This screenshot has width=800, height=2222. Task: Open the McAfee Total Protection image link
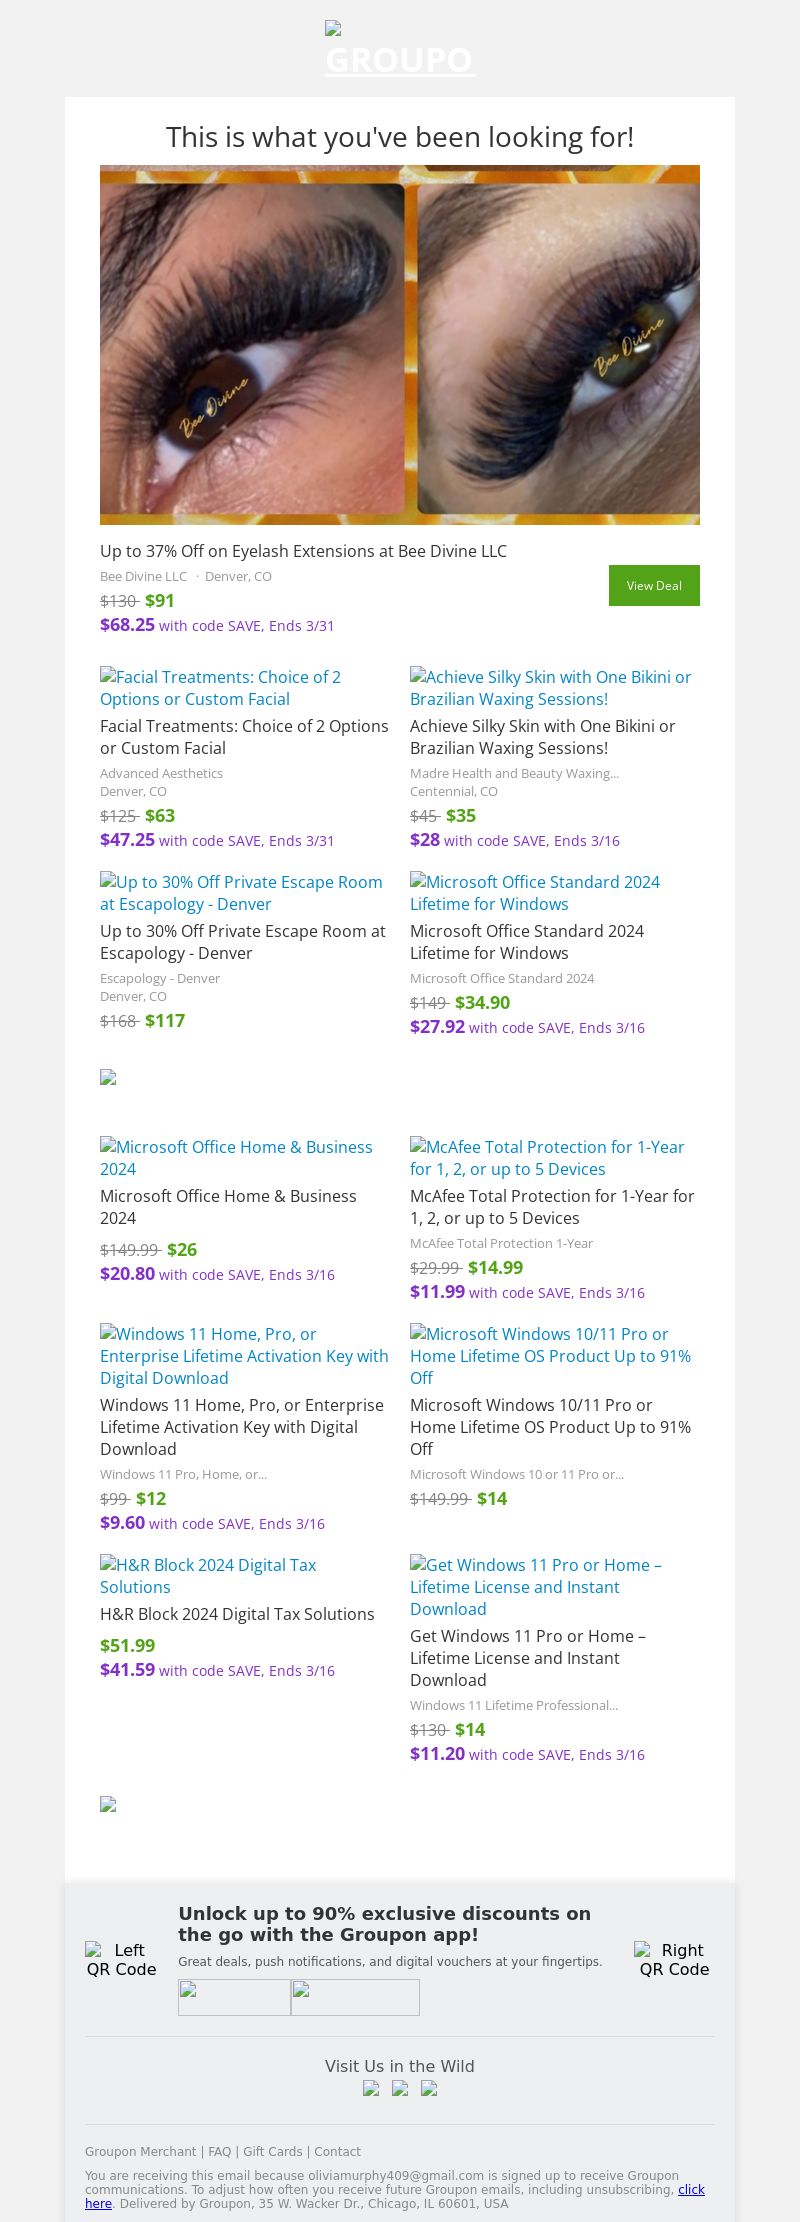(x=547, y=1158)
